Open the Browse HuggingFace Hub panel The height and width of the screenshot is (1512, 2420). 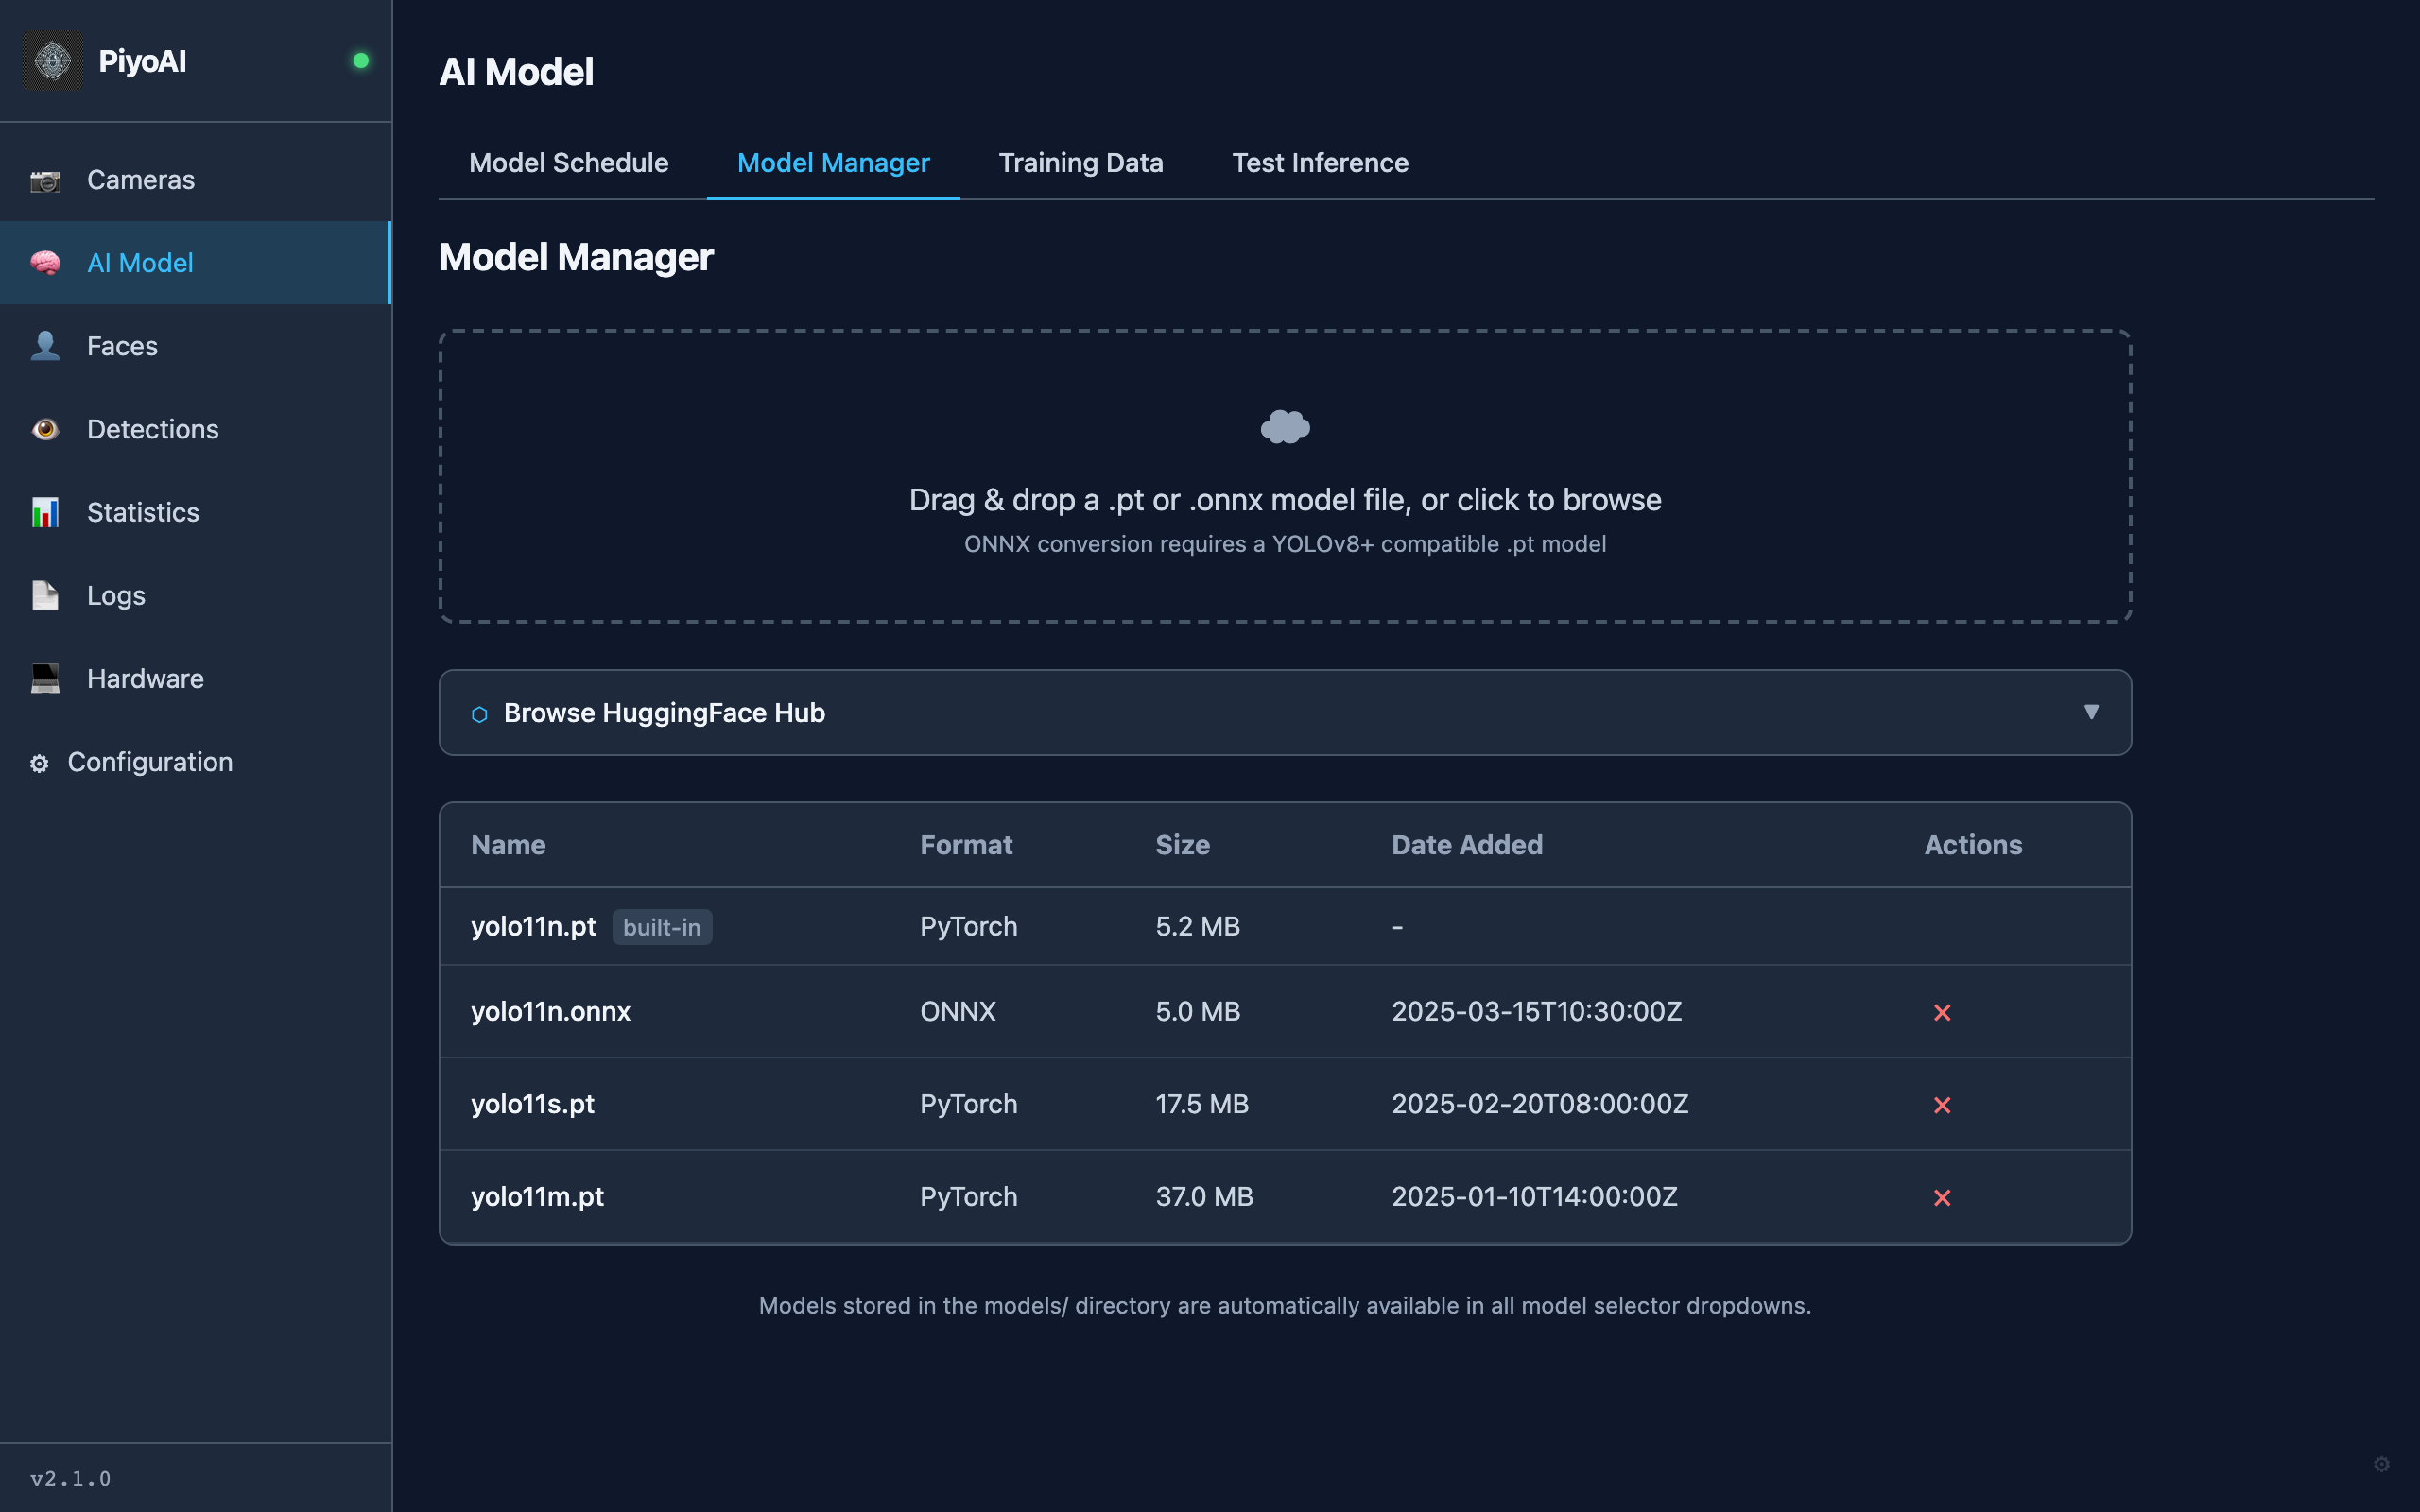pyautogui.click(x=1285, y=712)
